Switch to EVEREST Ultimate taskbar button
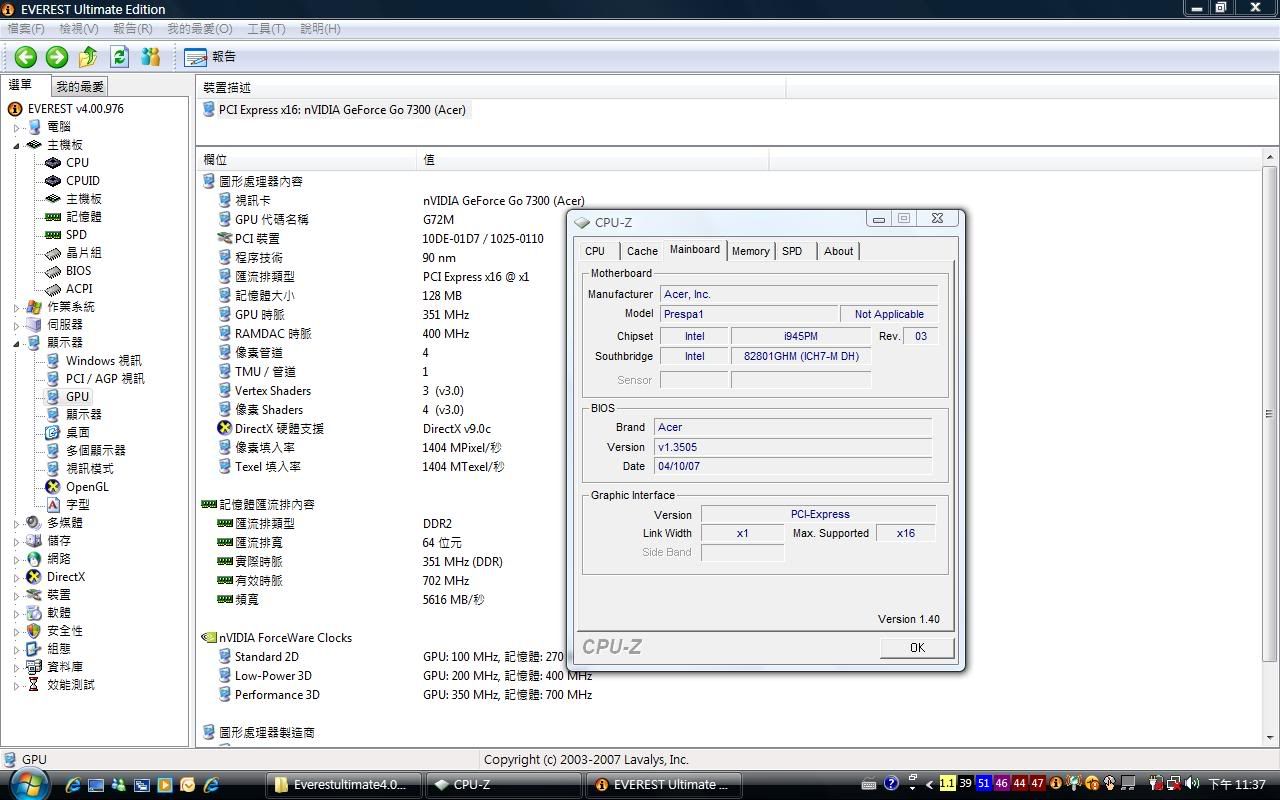 pos(664,785)
